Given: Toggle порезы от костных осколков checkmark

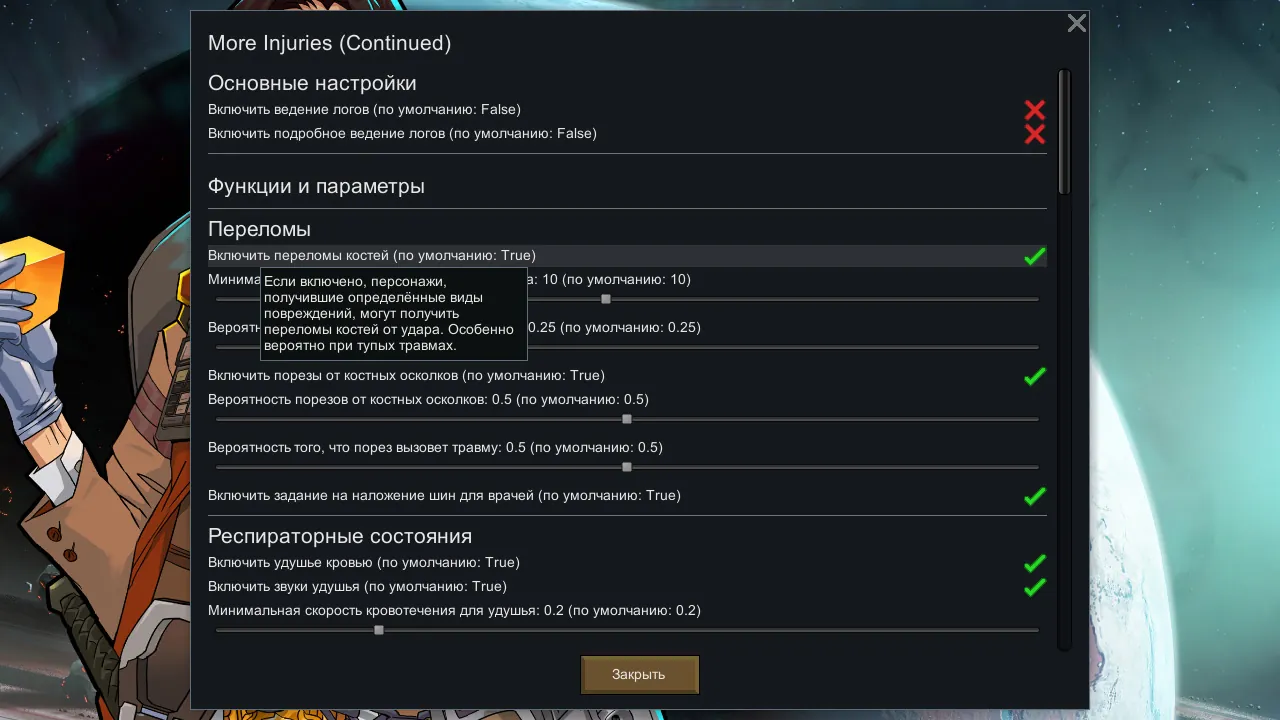Looking at the screenshot, I should (x=1035, y=376).
